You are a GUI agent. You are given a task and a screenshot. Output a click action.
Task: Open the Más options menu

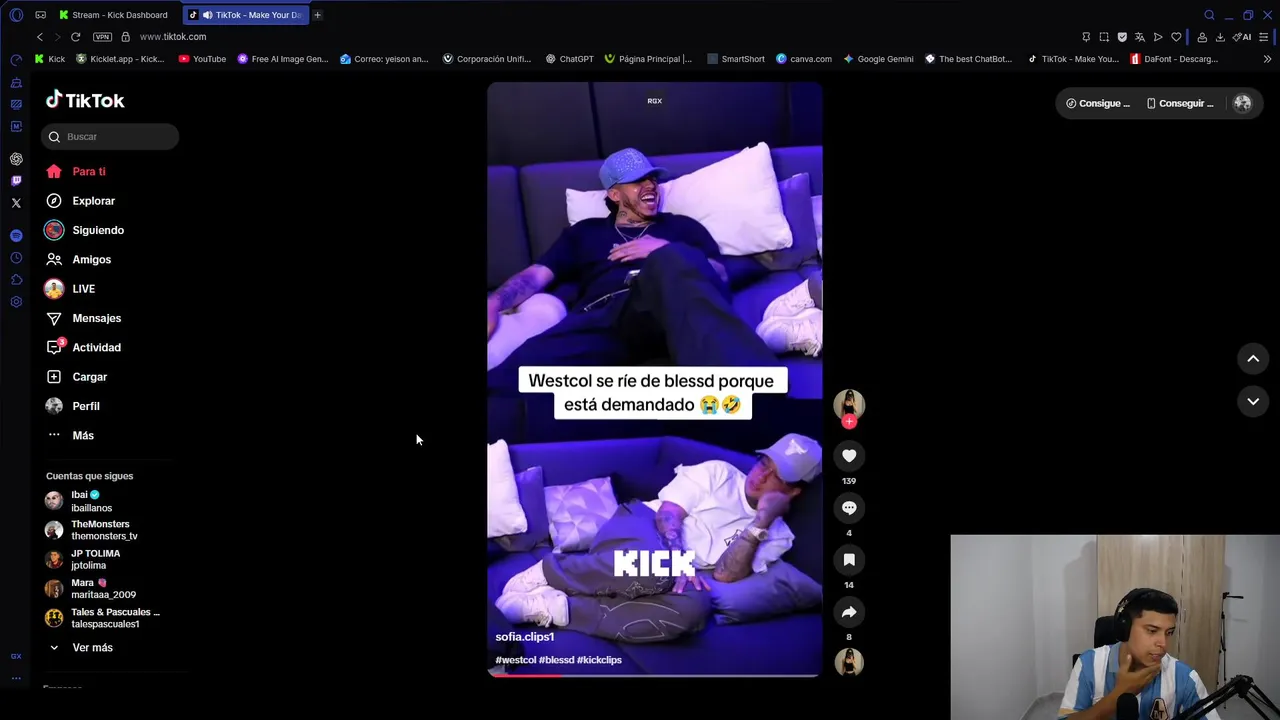click(70, 436)
